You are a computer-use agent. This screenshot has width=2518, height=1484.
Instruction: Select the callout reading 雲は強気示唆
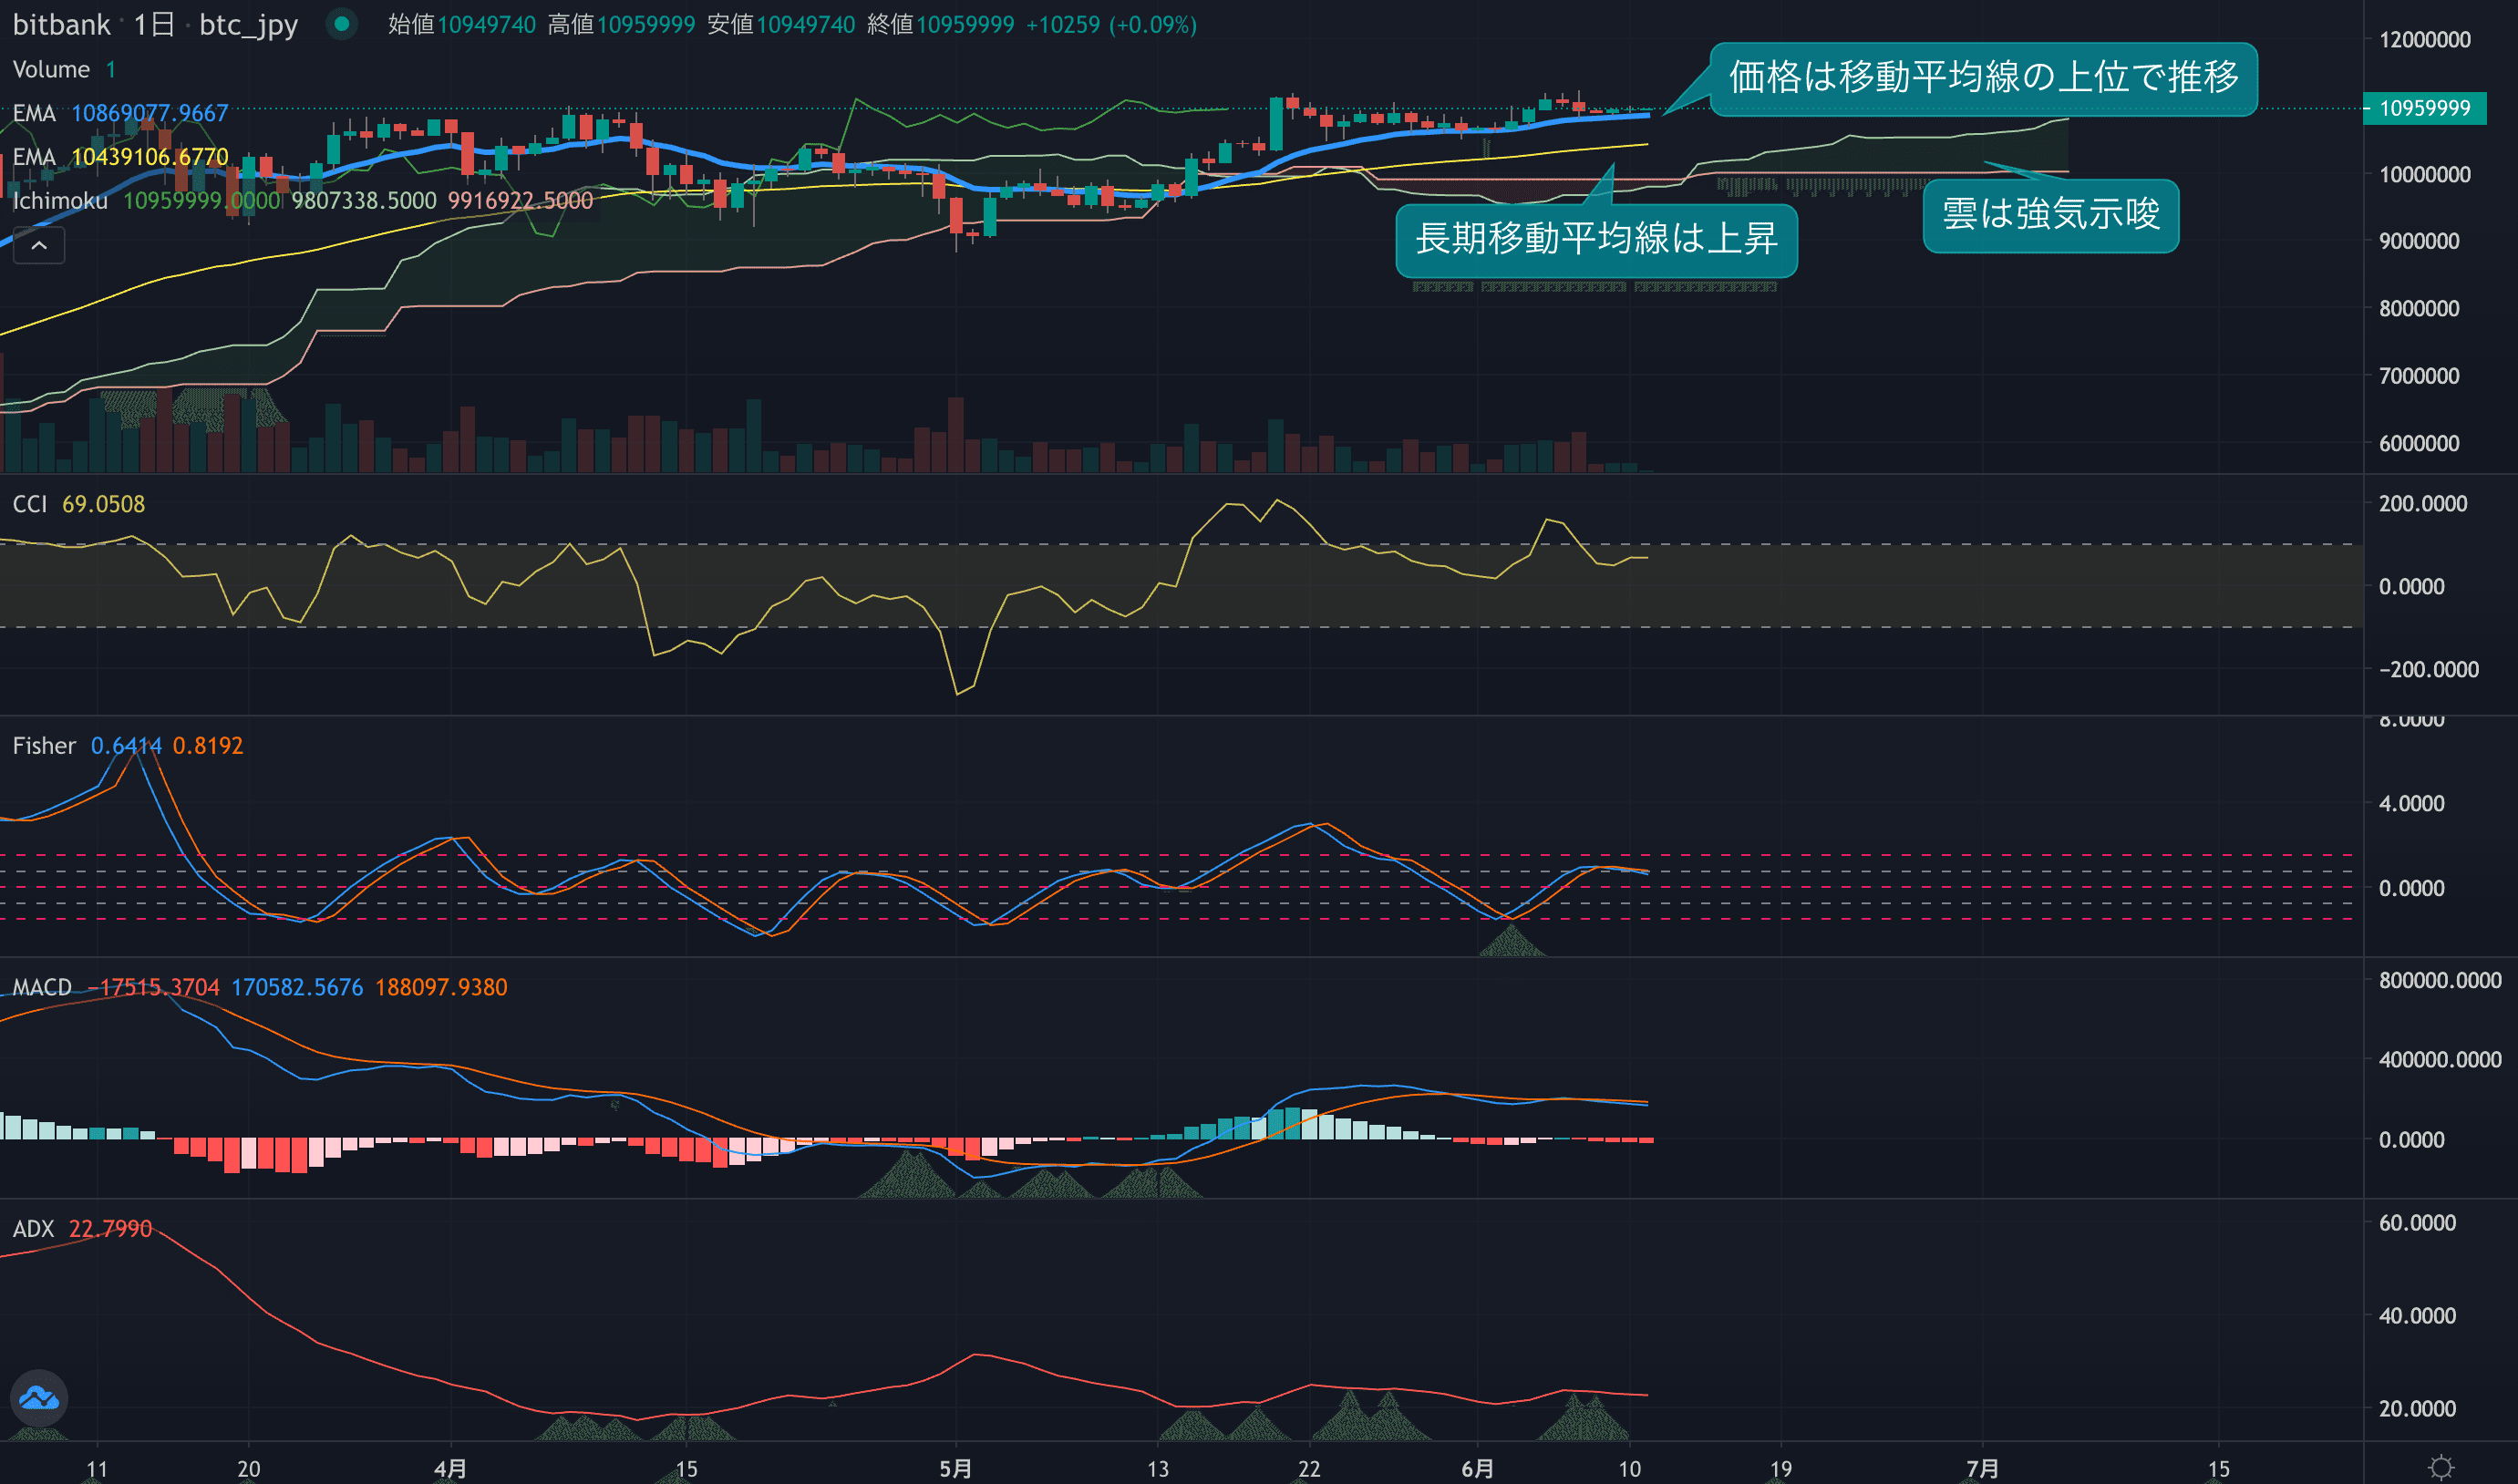tap(2050, 215)
